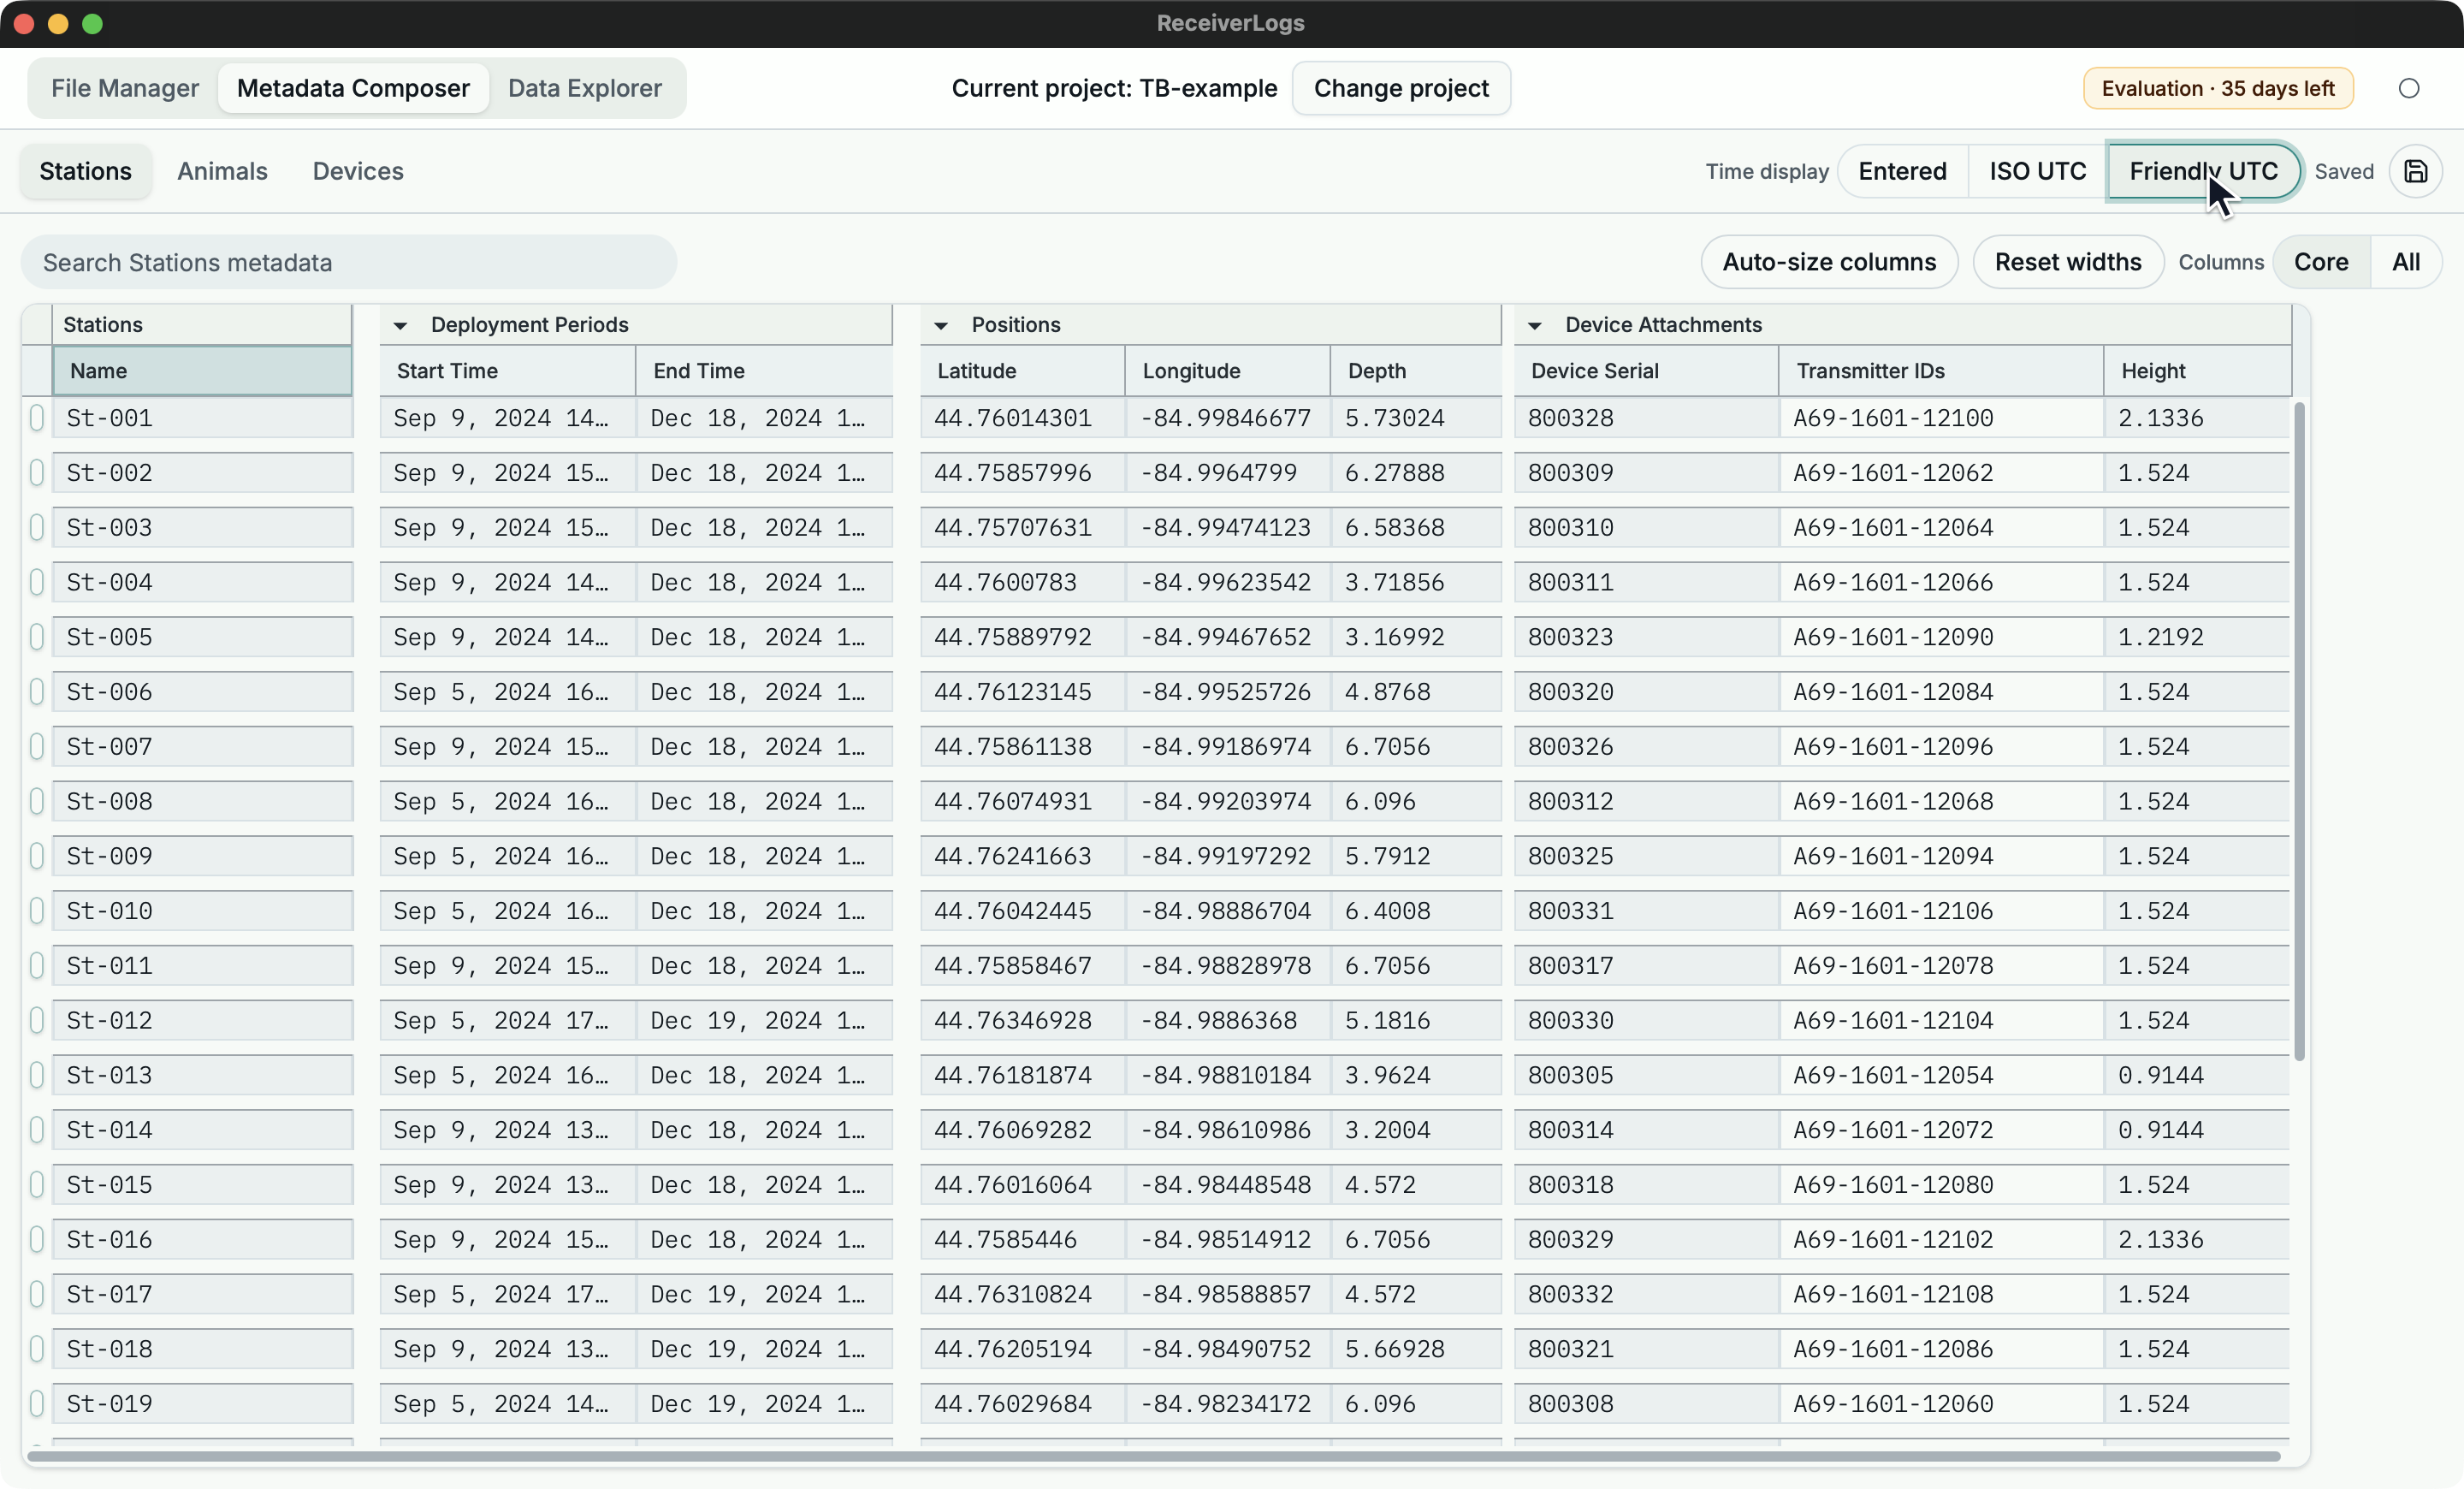2464x1489 pixels.
Task: Click the Stations group header
Action: click(x=202, y=325)
